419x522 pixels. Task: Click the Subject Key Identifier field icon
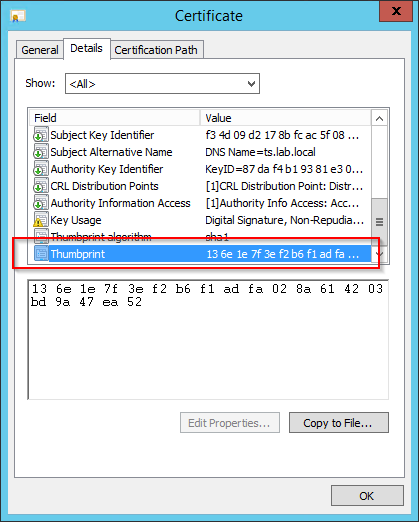41,135
